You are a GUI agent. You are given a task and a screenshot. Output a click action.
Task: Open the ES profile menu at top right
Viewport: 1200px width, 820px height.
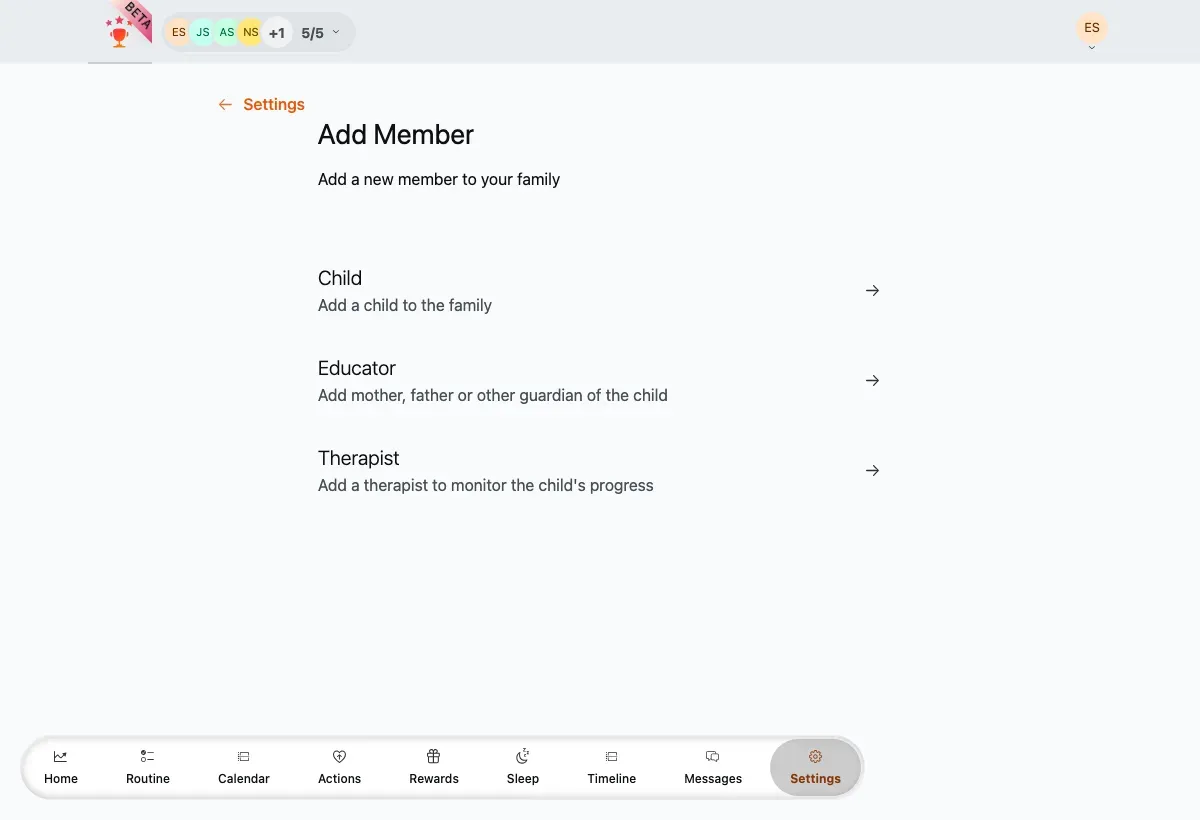[1092, 30]
